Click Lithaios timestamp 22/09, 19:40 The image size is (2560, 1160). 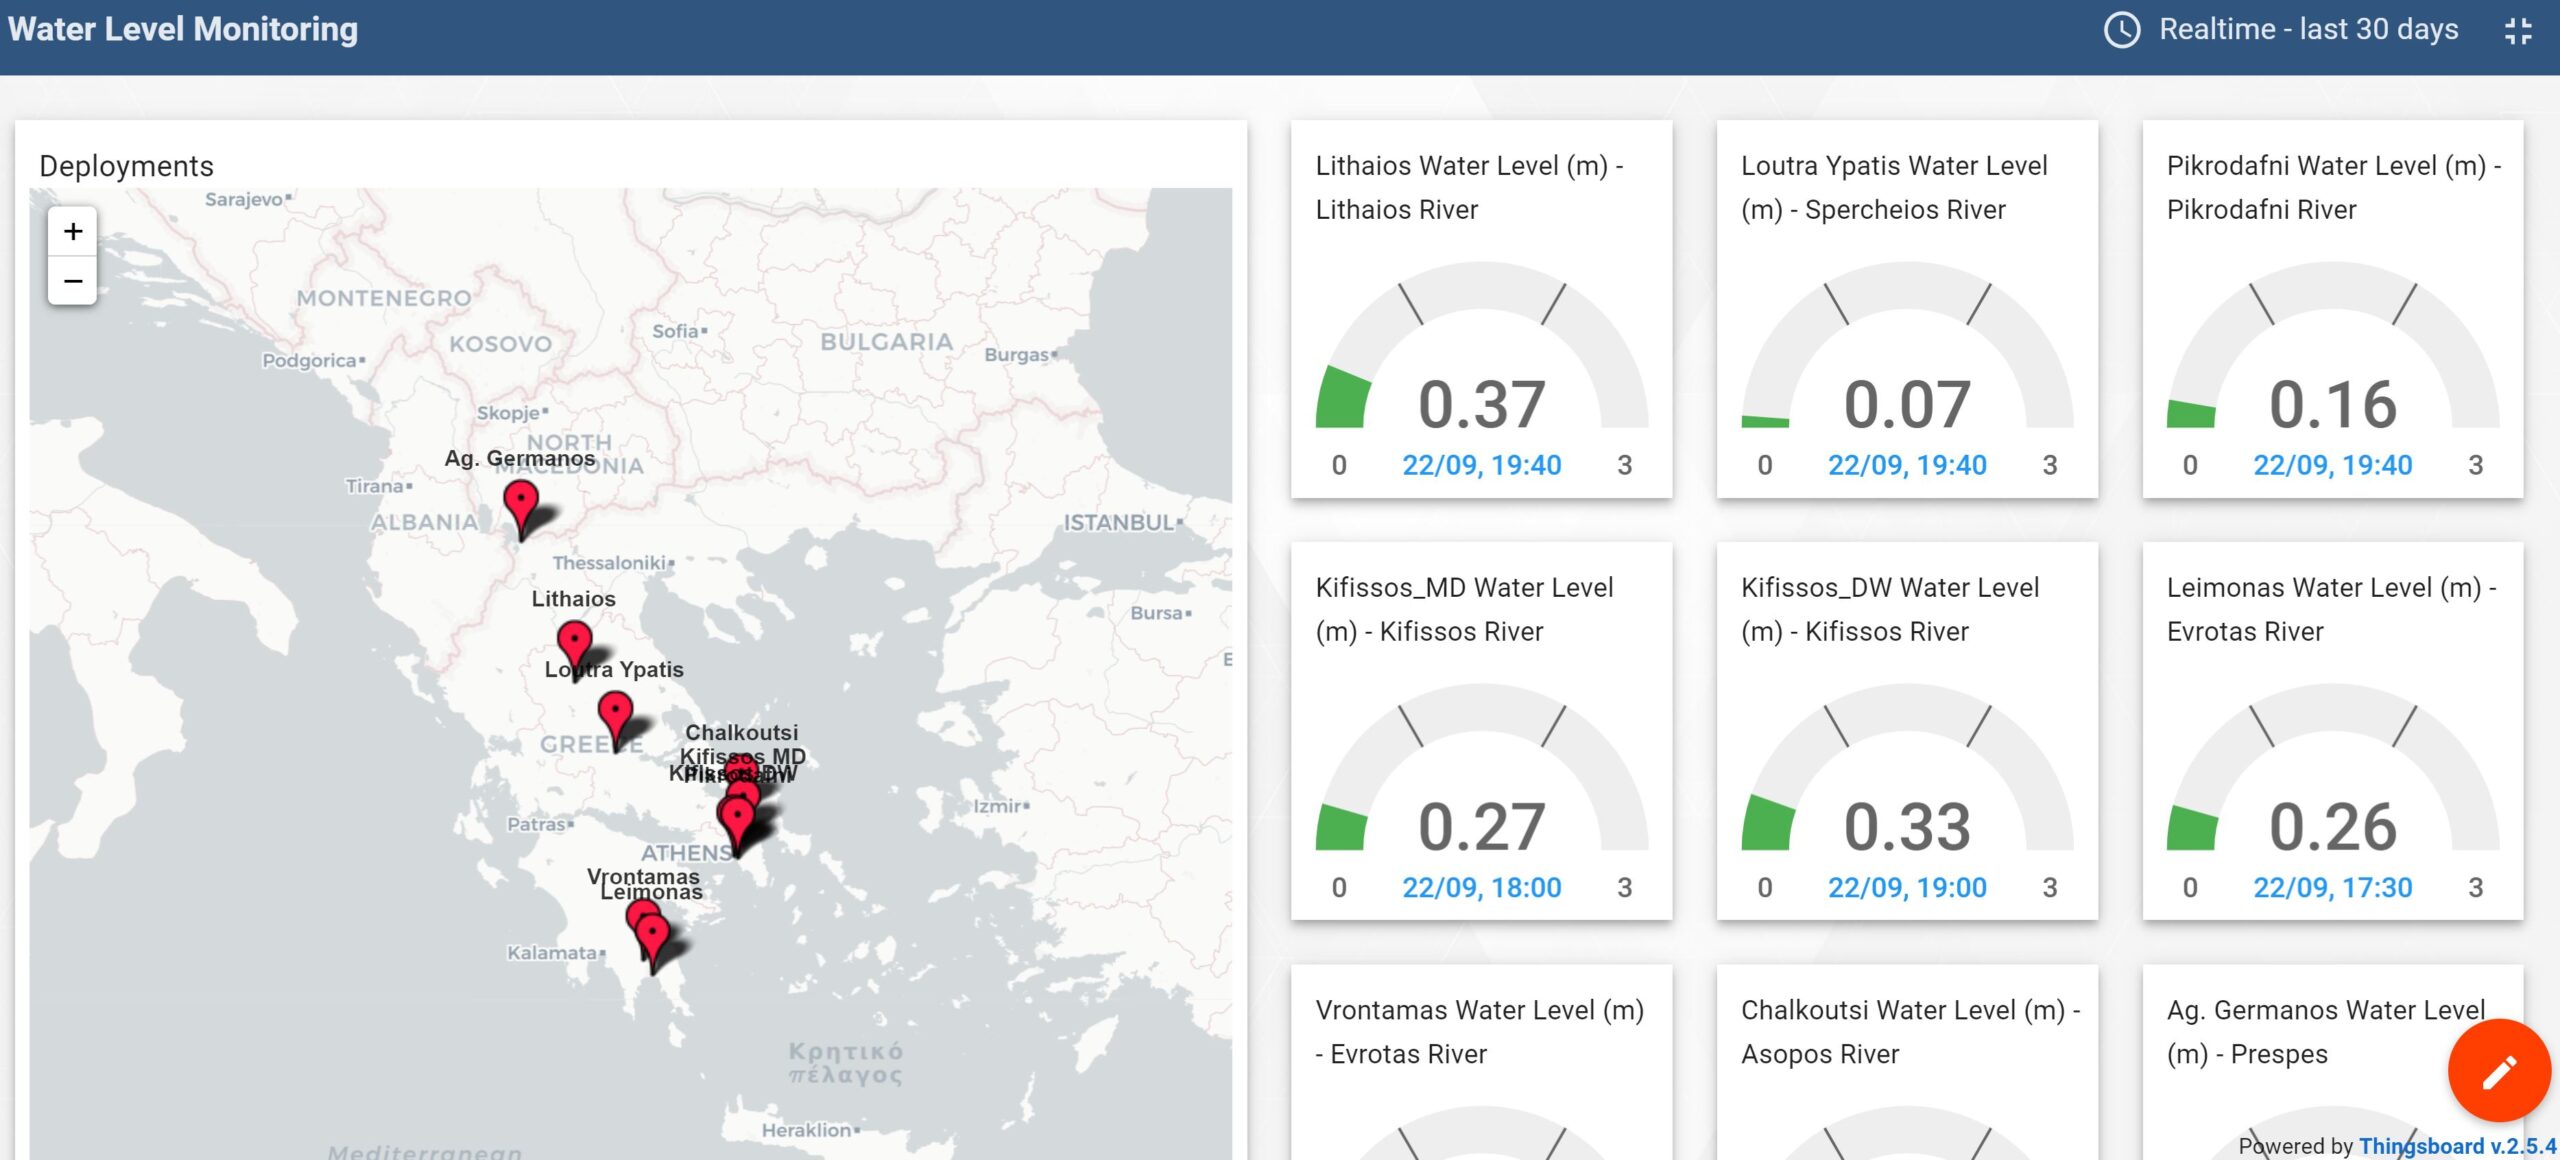tap(1481, 465)
